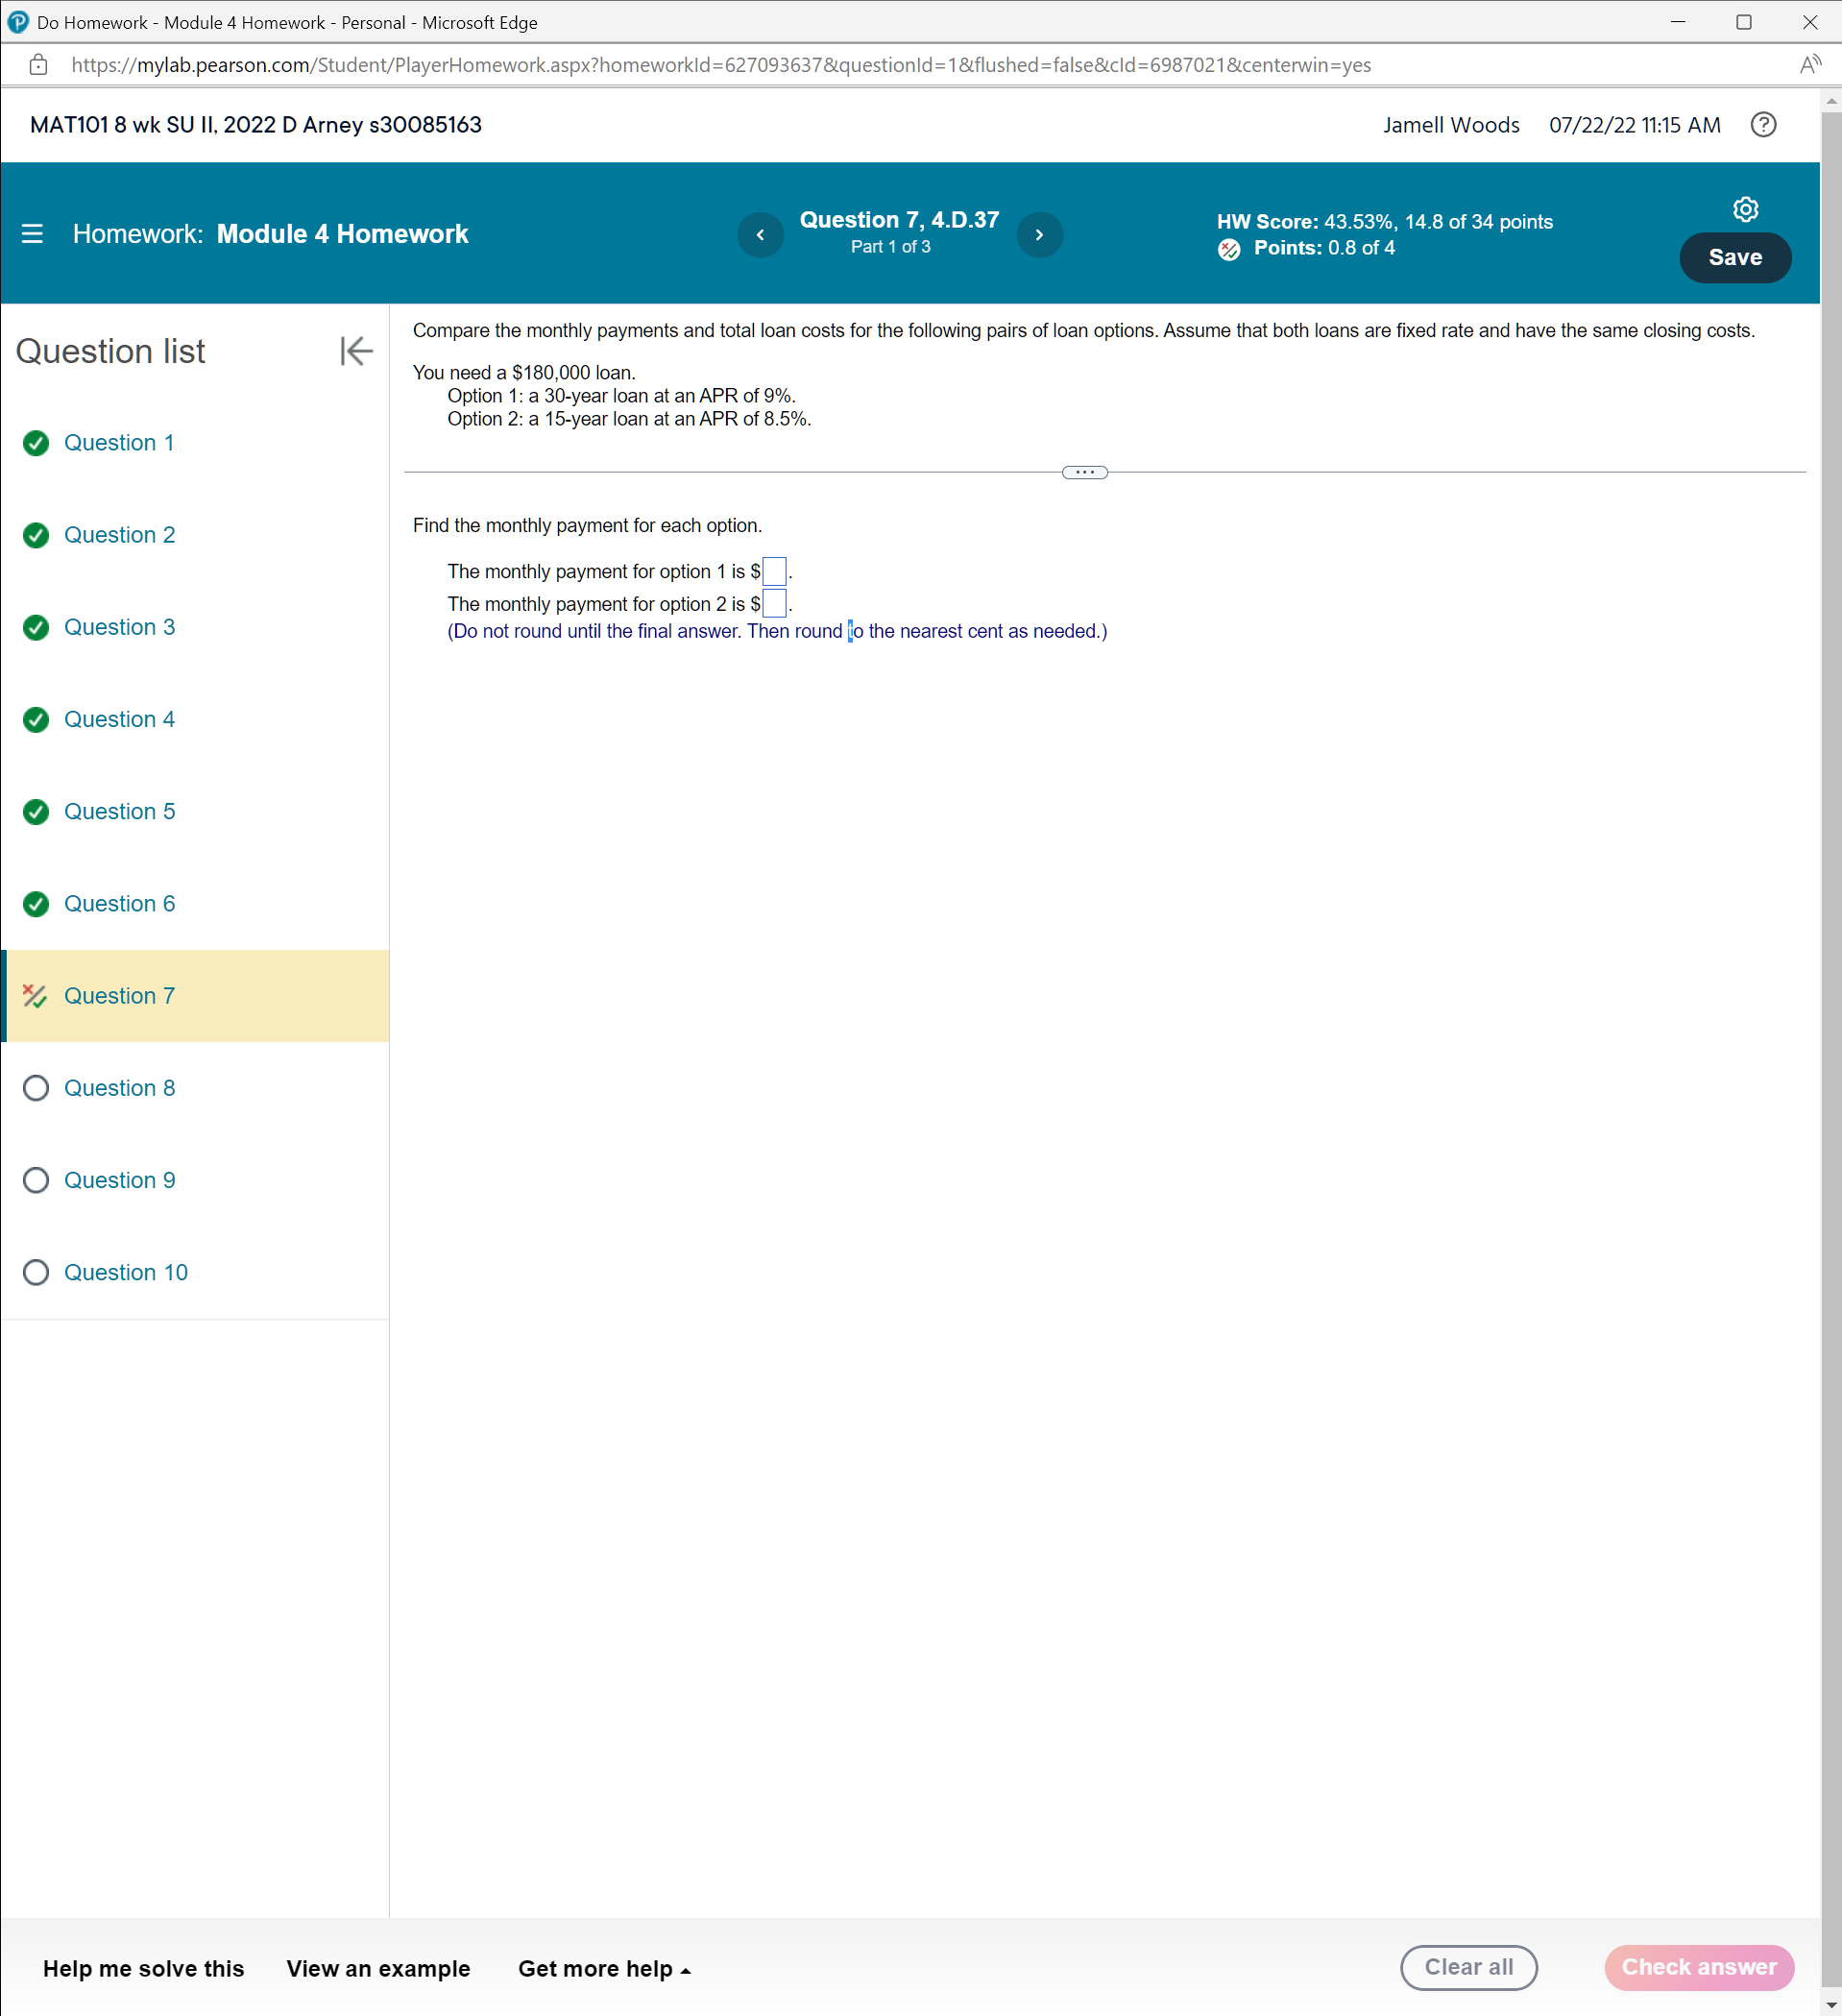This screenshot has height=2016, width=1842.
Task: Expand the Get more help menu
Action: pyautogui.click(x=604, y=1969)
